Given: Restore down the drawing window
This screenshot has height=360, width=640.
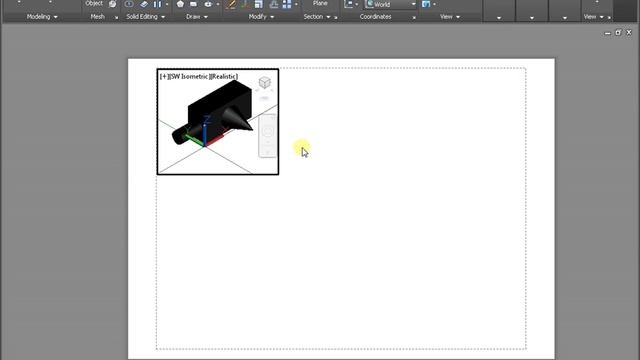Looking at the screenshot, I should (x=618, y=32).
